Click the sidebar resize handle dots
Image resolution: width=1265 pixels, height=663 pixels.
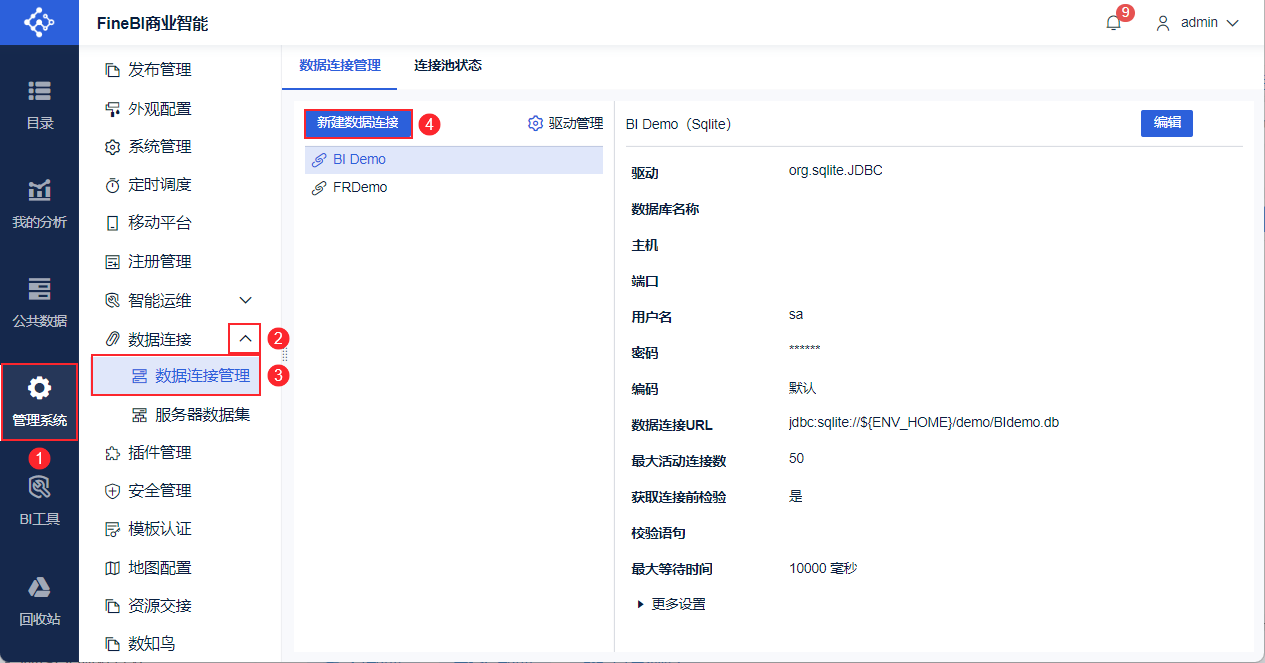(x=283, y=354)
